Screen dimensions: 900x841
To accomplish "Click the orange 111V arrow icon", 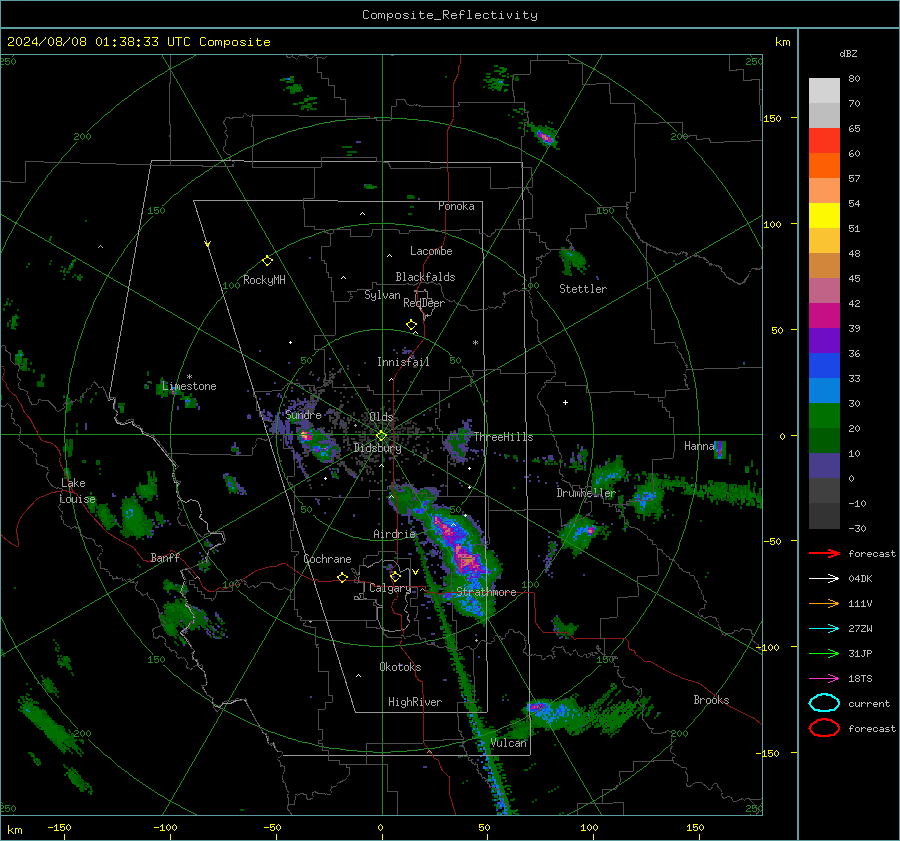I will coord(824,603).
